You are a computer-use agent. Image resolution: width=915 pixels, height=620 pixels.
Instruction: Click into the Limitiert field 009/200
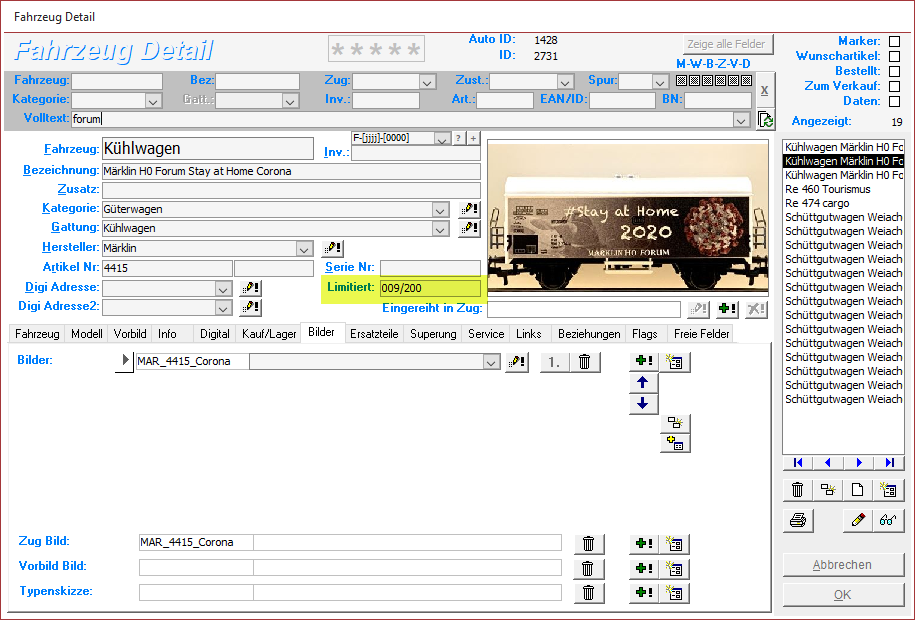click(430, 288)
